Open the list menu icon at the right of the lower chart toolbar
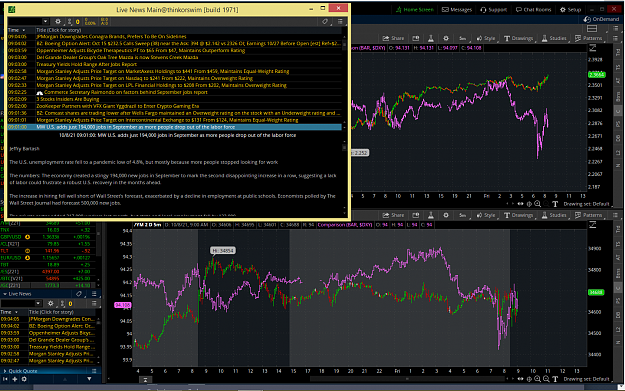 point(615,215)
